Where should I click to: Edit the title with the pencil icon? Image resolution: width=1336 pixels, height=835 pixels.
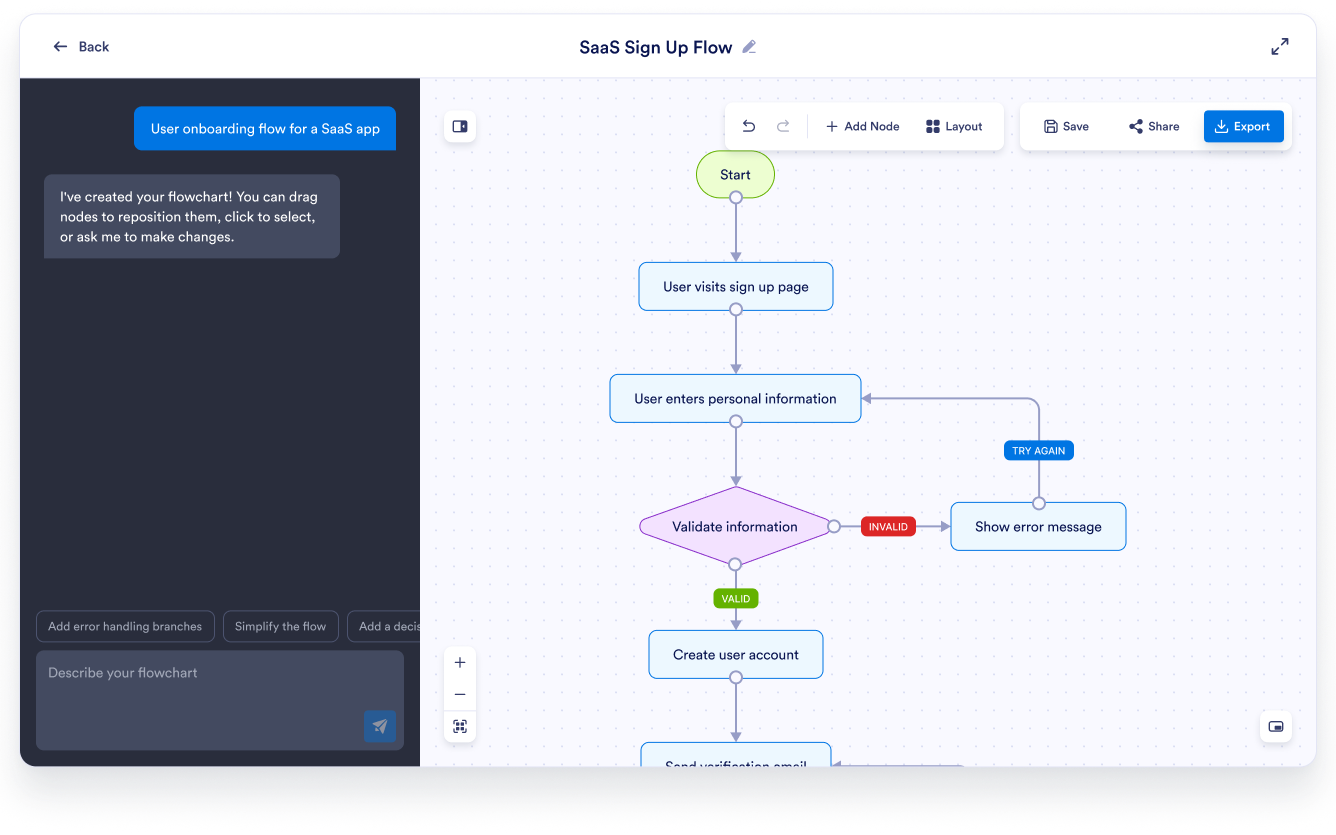749,47
